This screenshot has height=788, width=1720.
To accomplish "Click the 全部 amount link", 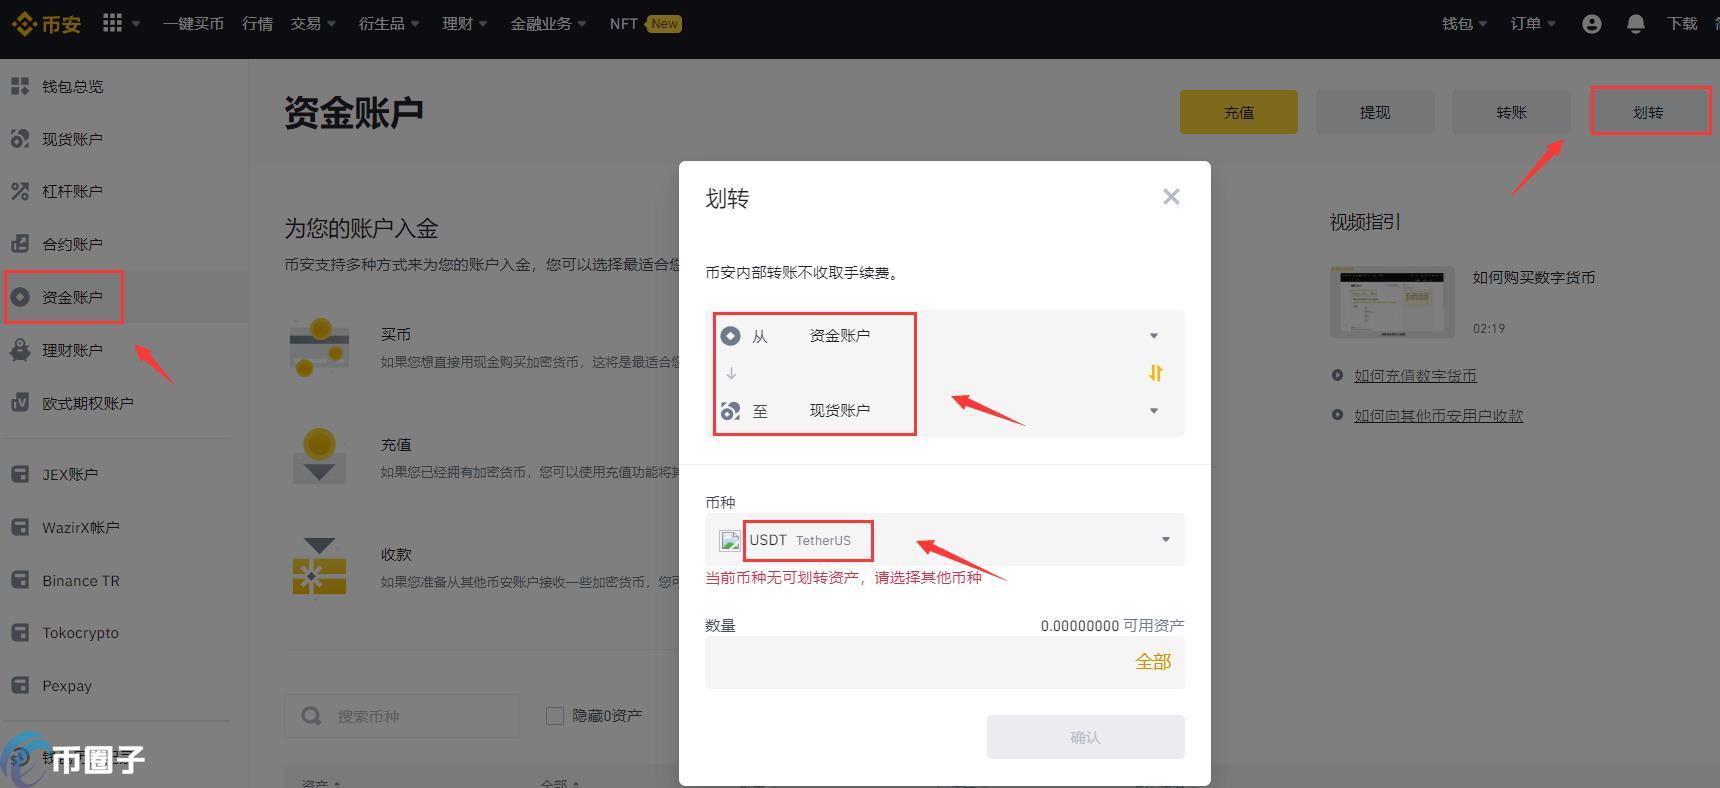I will tap(1152, 662).
